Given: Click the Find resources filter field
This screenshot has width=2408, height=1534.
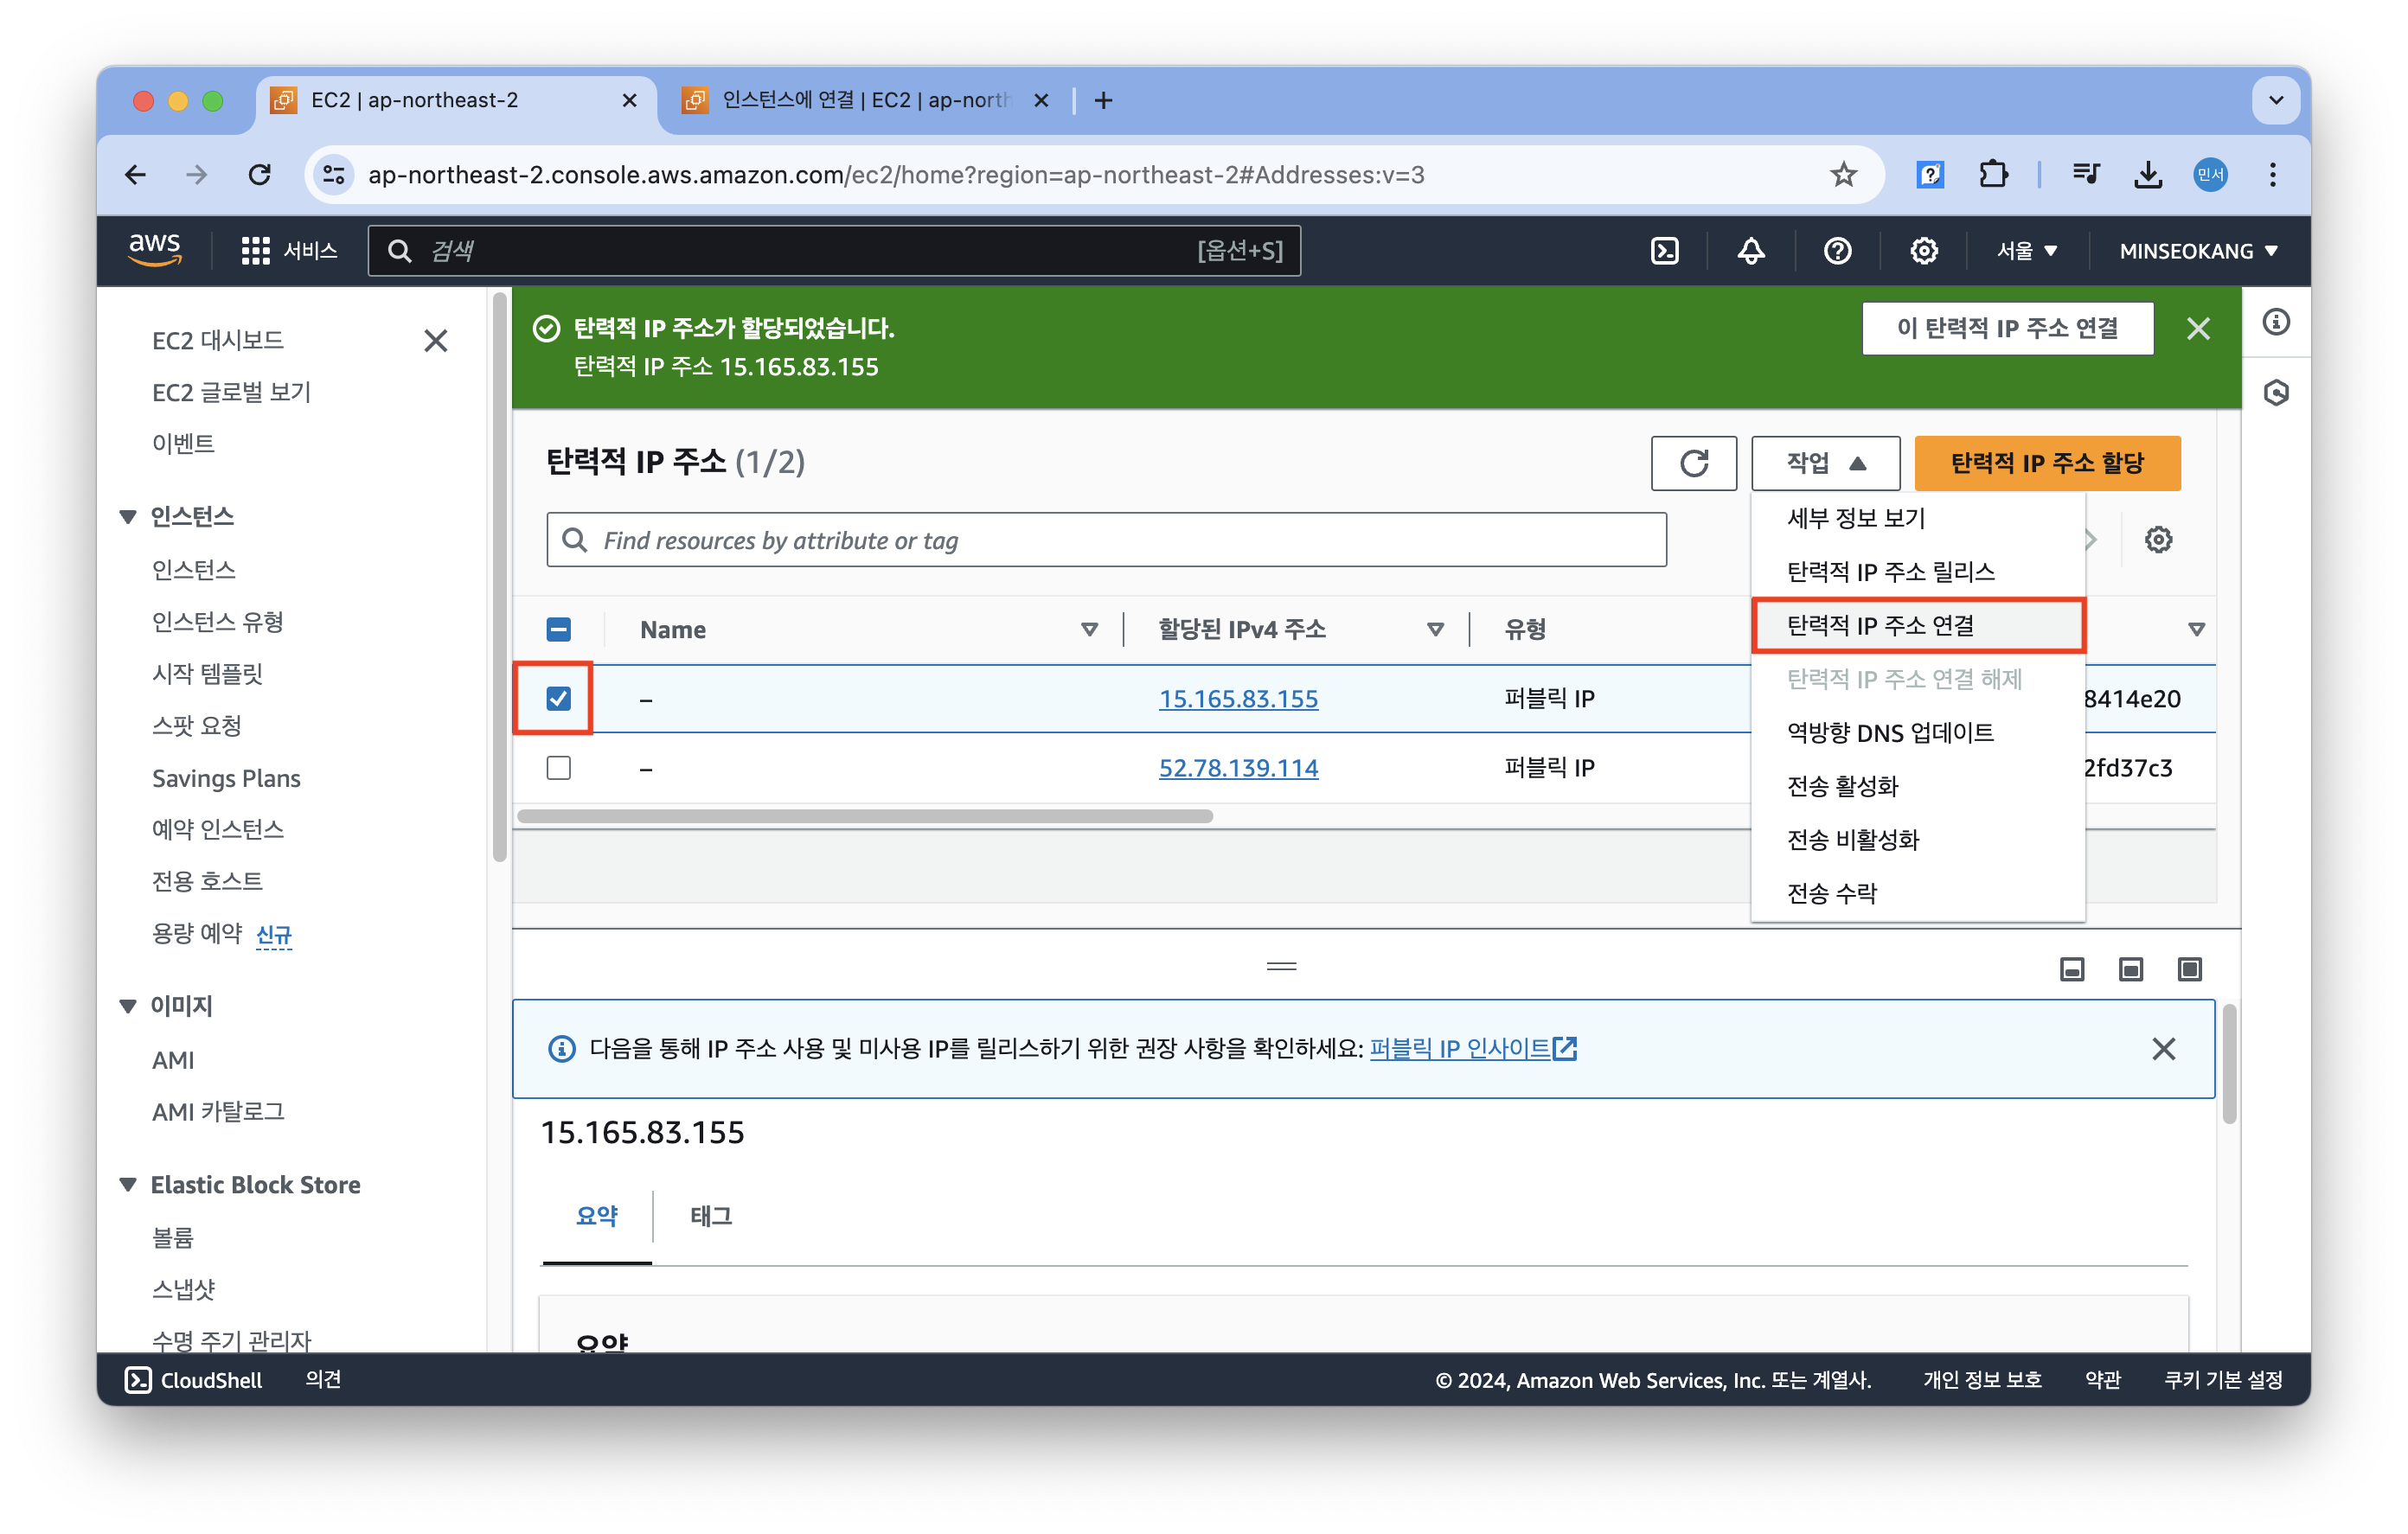Looking at the screenshot, I should pyautogui.click(x=1106, y=540).
